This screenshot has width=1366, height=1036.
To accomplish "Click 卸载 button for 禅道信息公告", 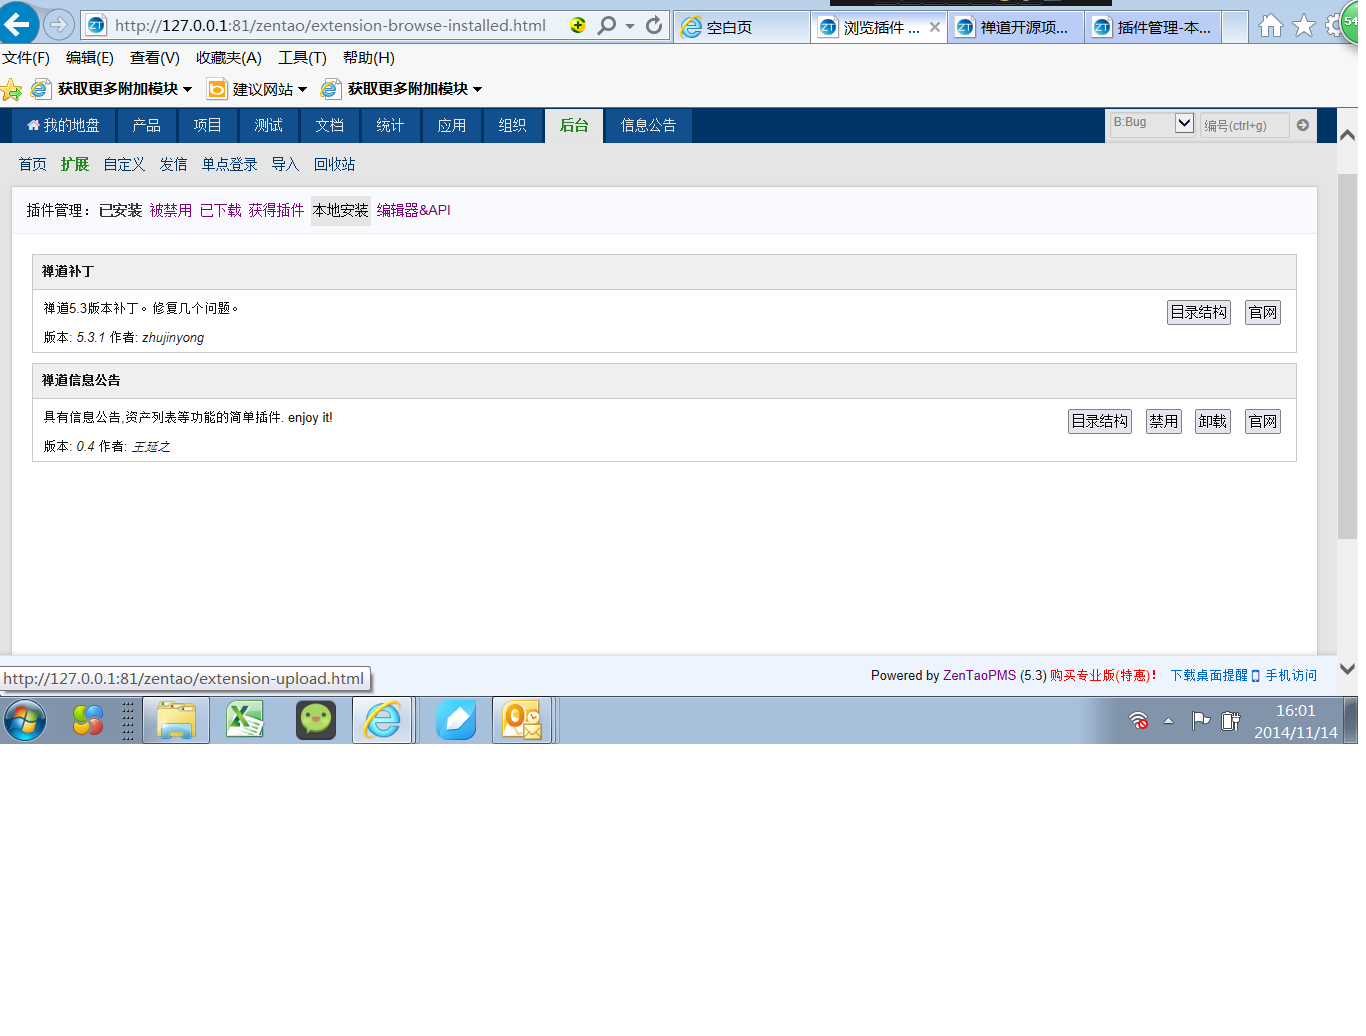I will coord(1213,421).
